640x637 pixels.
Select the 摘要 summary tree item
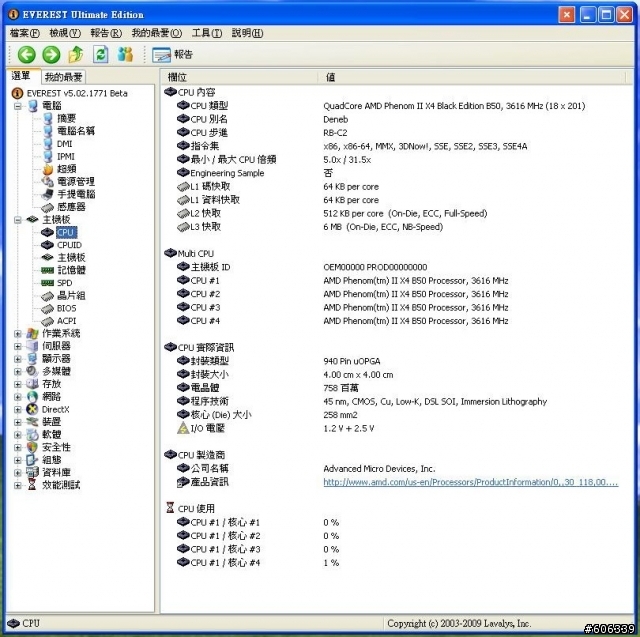click(66, 118)
